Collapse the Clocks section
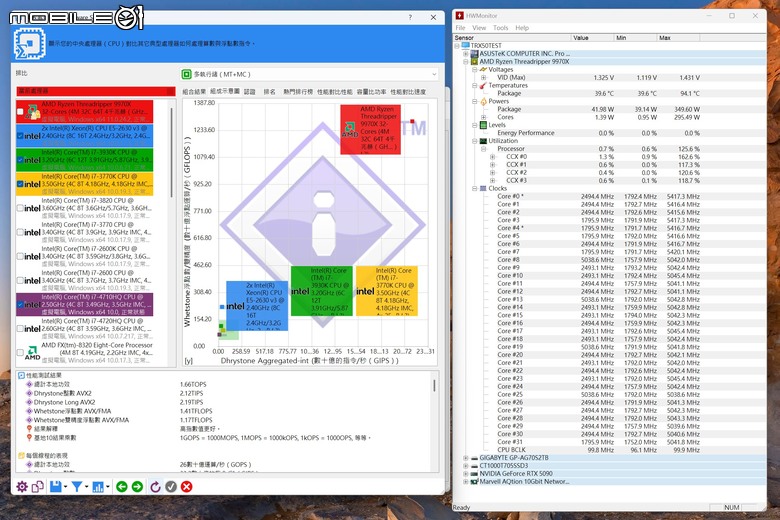This screenshot has width=780, height=520. (475, 189)
